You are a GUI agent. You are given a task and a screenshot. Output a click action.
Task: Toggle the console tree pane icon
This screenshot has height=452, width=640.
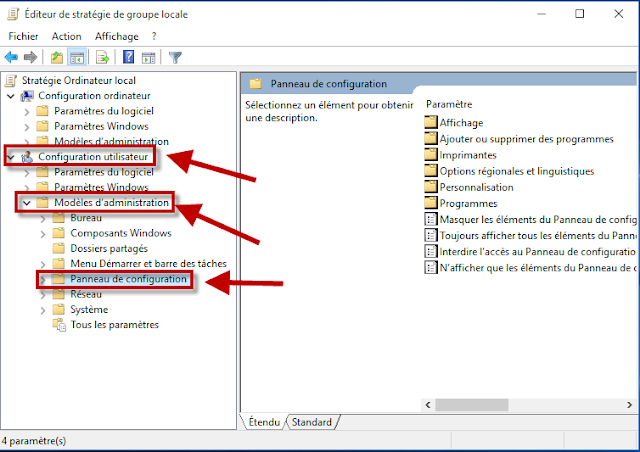pyautogui.click(x=77, y=58)
